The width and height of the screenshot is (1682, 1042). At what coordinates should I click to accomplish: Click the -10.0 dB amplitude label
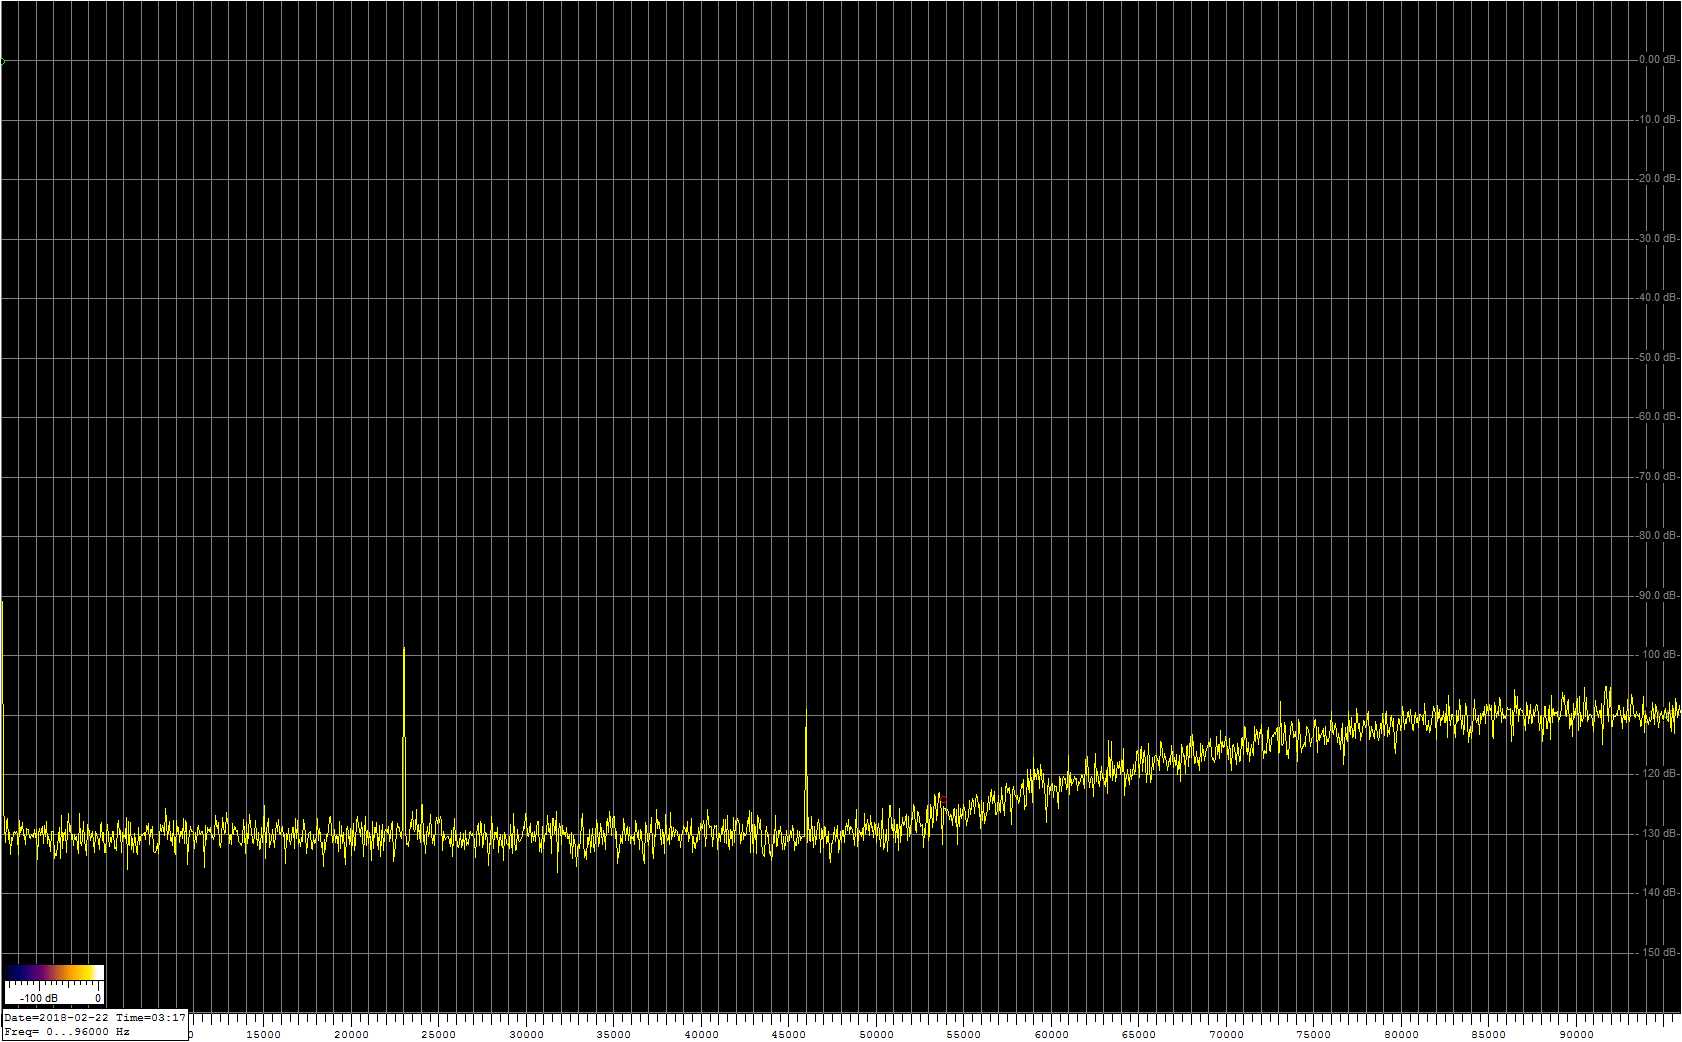[1657, 120]
